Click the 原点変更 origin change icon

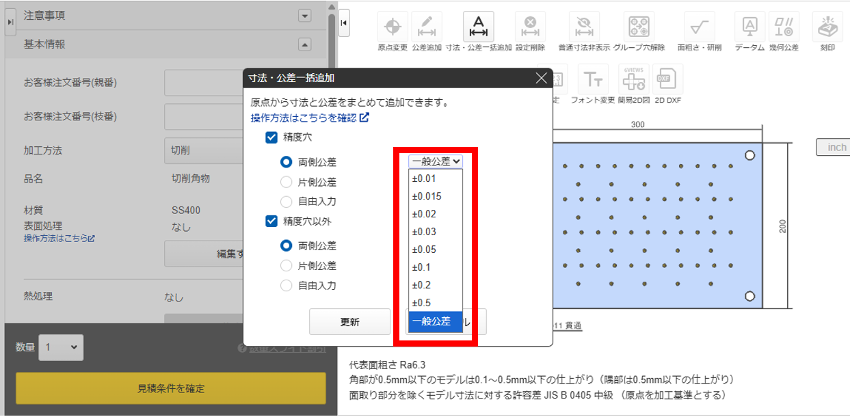tap(392, 27)
